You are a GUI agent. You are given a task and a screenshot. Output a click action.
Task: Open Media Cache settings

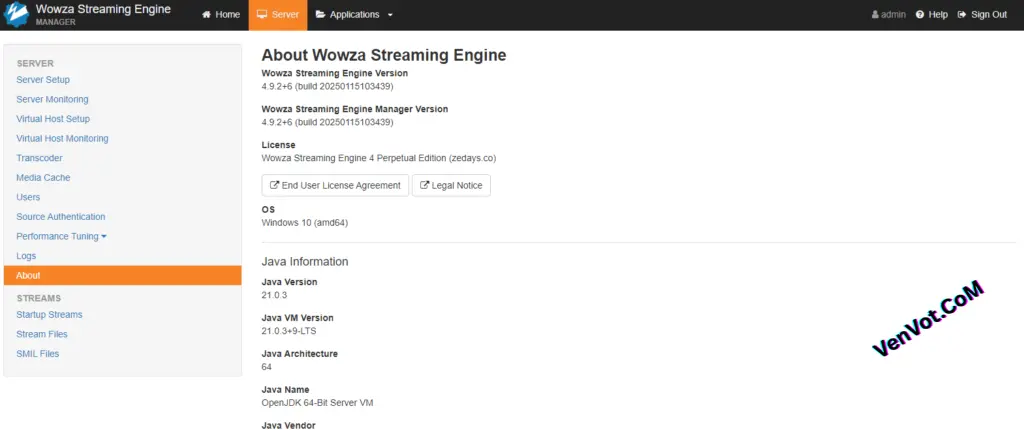click(x=43, y=178)
